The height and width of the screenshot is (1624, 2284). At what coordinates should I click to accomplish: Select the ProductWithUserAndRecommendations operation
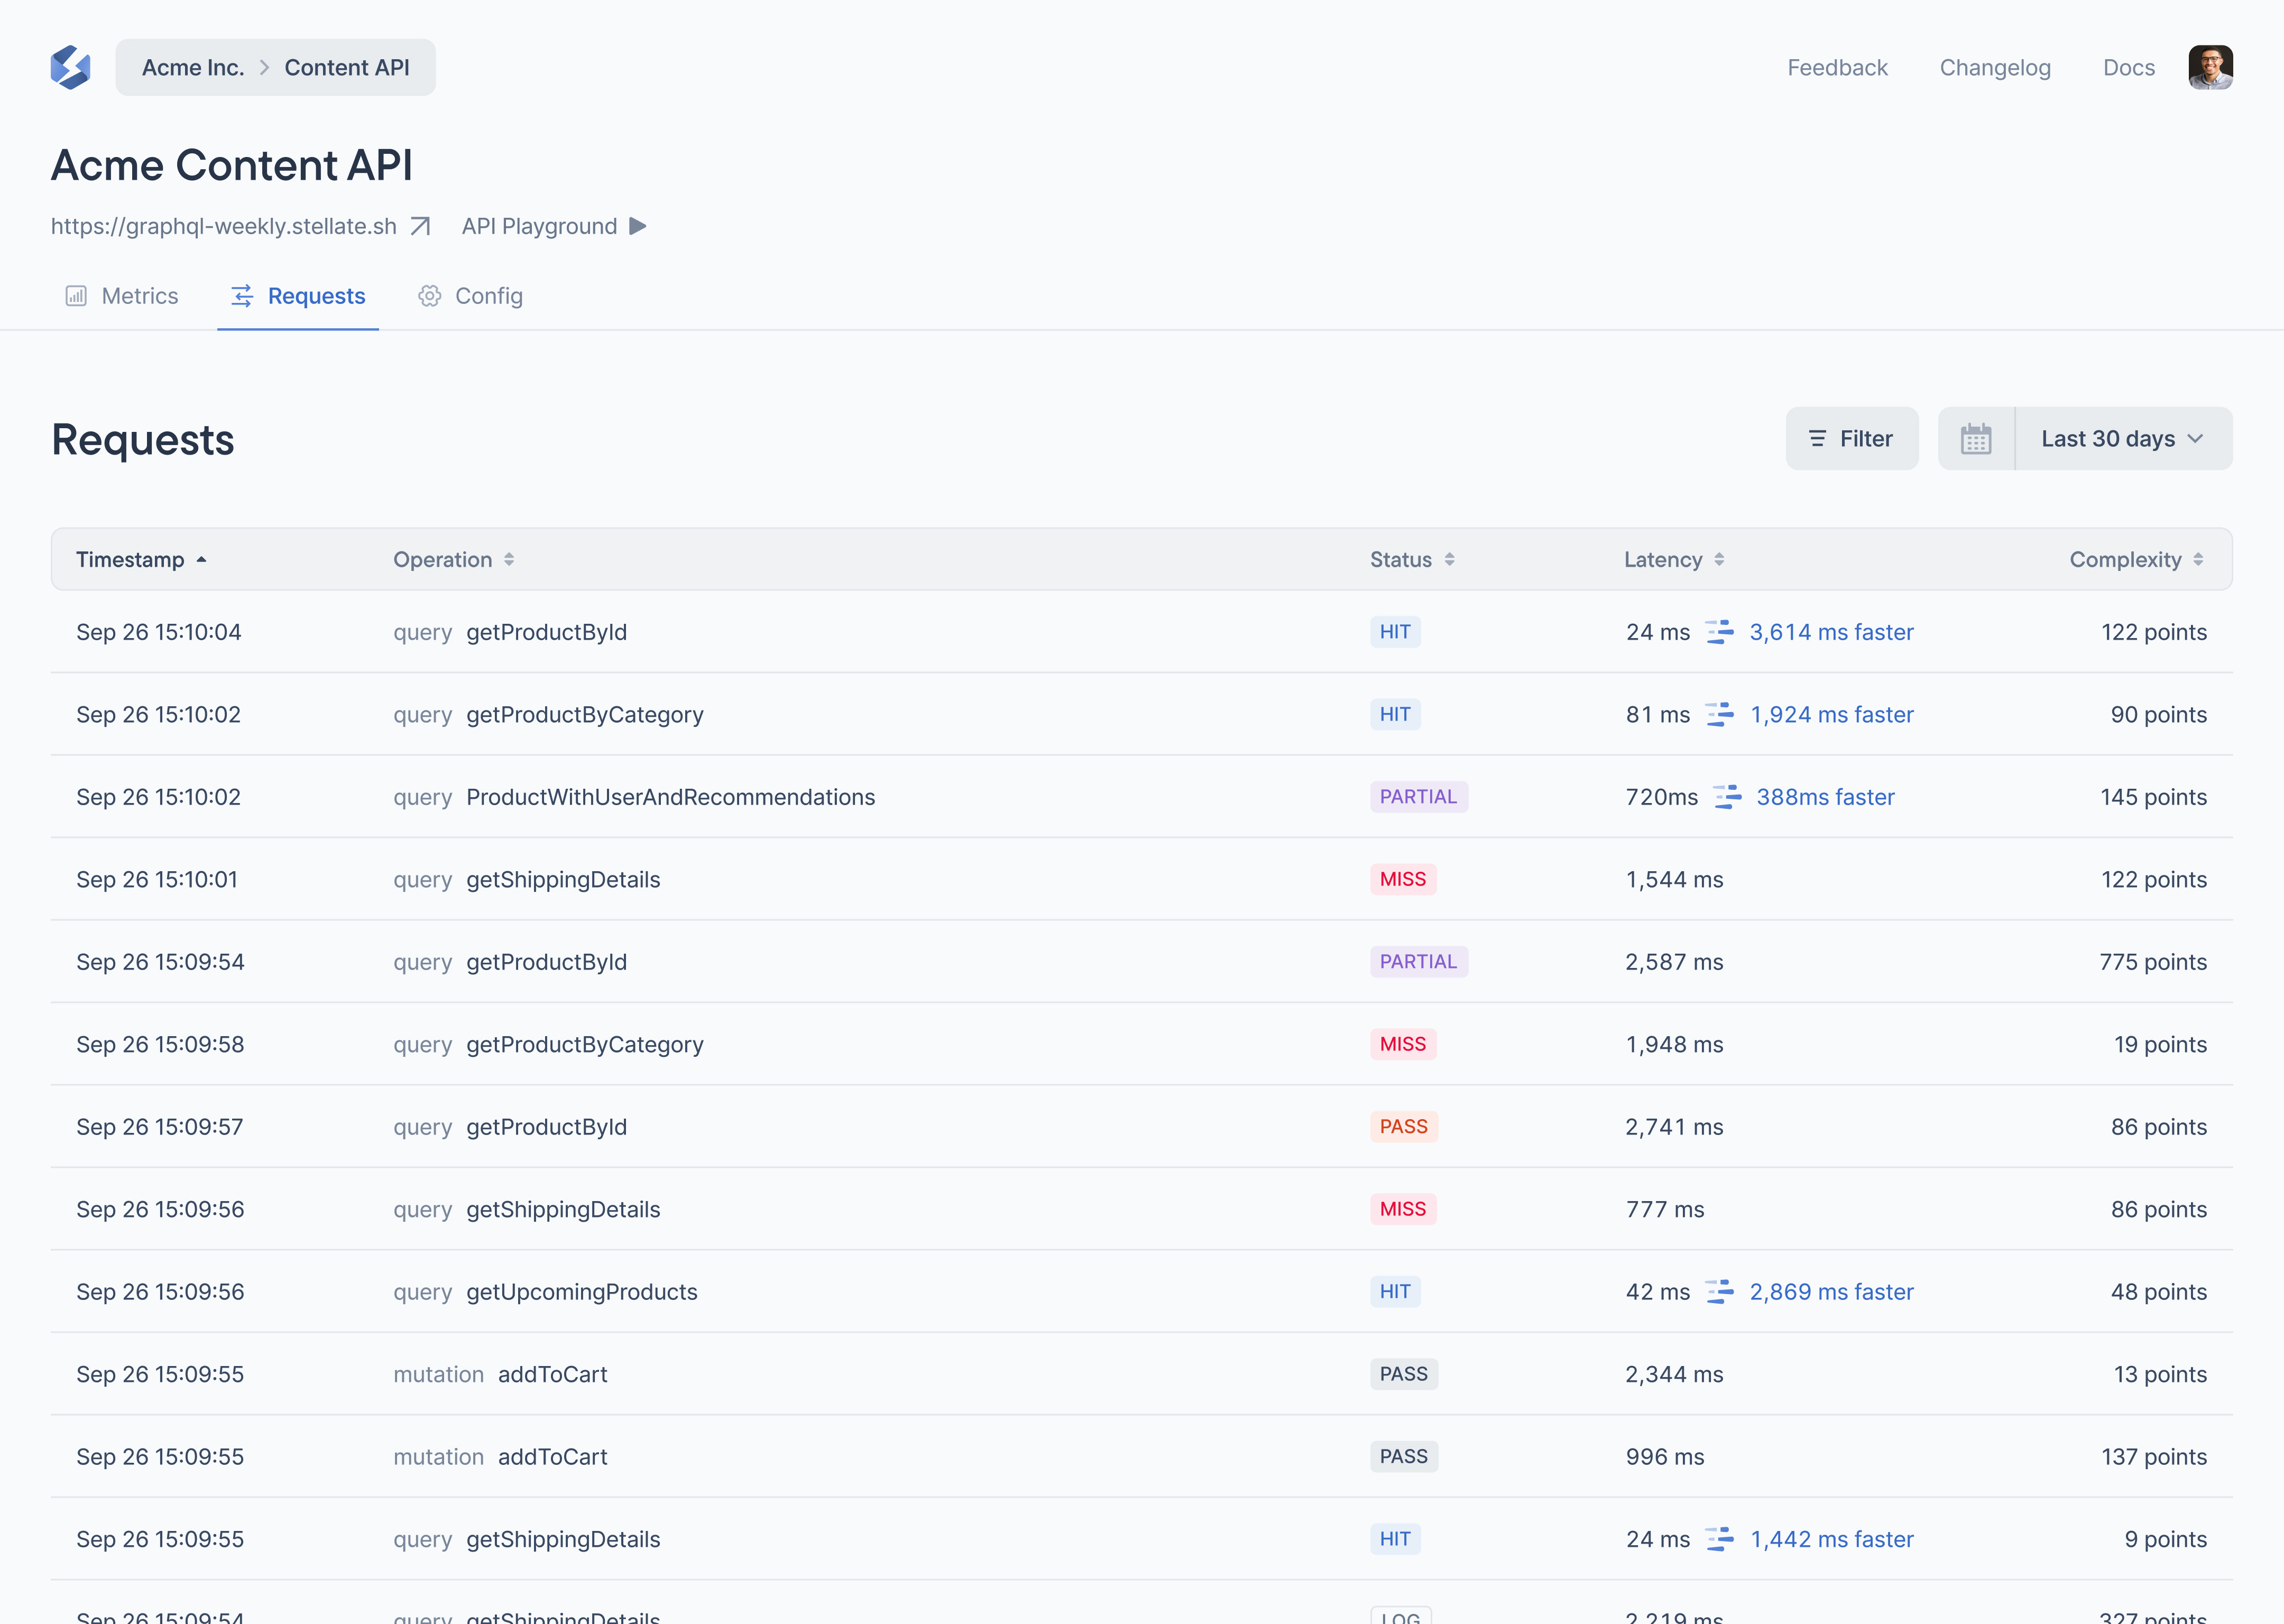[670, 797]
